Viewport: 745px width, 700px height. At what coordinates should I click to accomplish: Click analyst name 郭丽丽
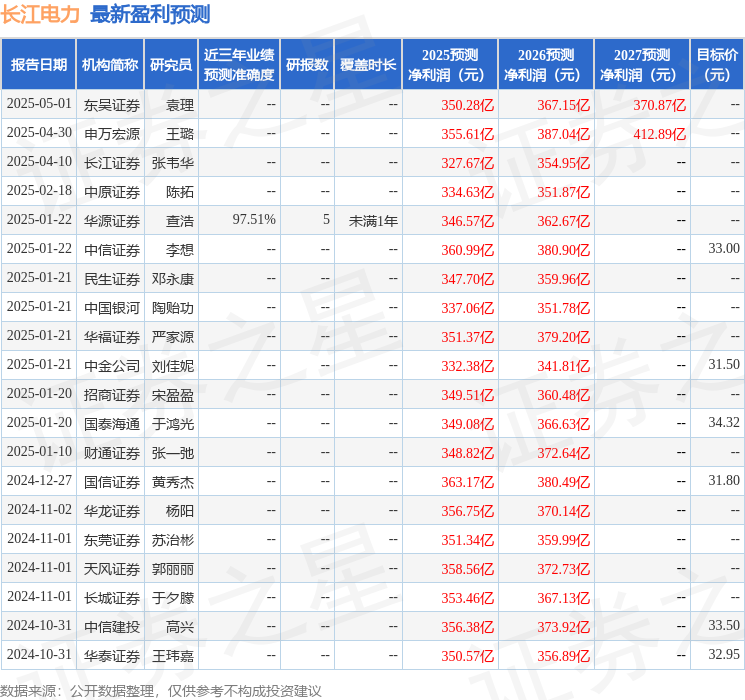pyautogui.click(x=172, y=569)
